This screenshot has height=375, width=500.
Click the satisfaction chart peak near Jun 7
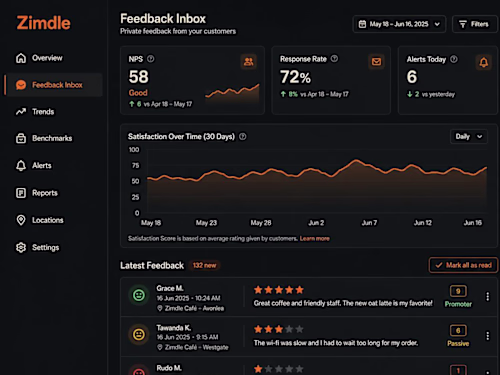(x=356, y=161)
